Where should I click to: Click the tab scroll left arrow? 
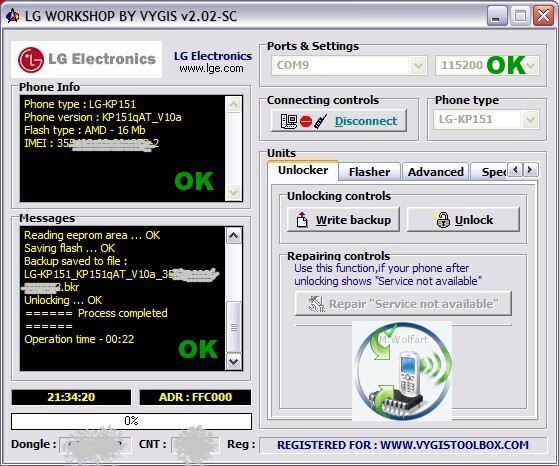[x=515, y=169]
